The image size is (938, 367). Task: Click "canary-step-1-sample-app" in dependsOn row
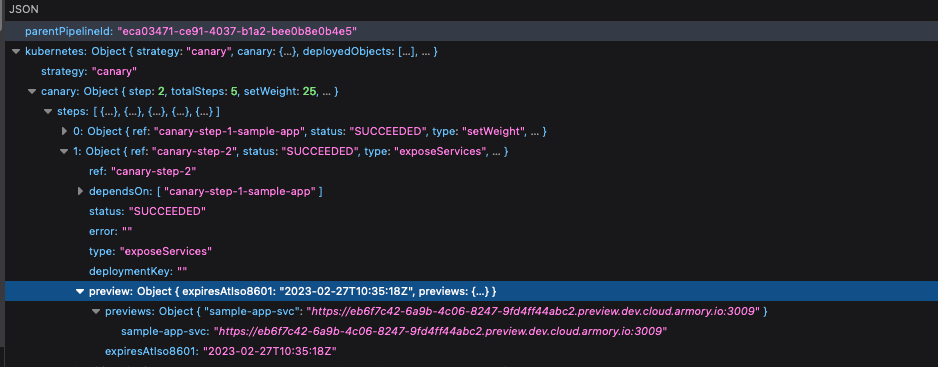241,192
